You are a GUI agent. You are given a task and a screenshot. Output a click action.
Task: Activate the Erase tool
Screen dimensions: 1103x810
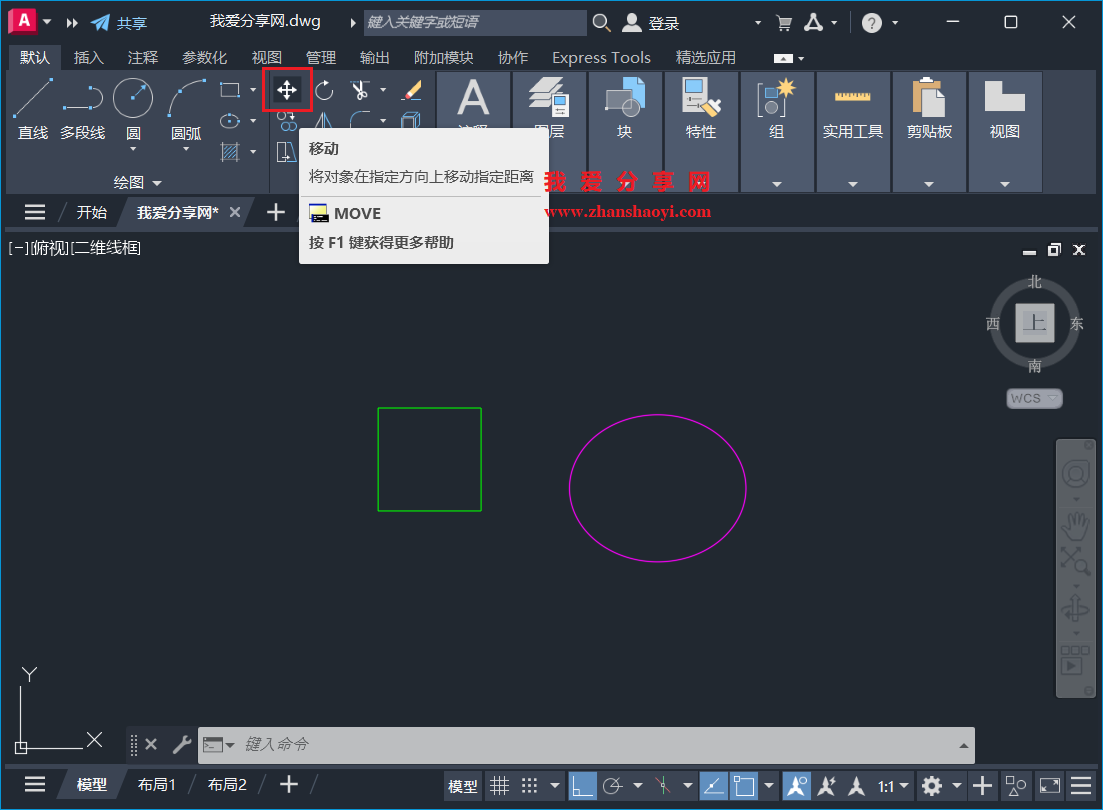412,90
